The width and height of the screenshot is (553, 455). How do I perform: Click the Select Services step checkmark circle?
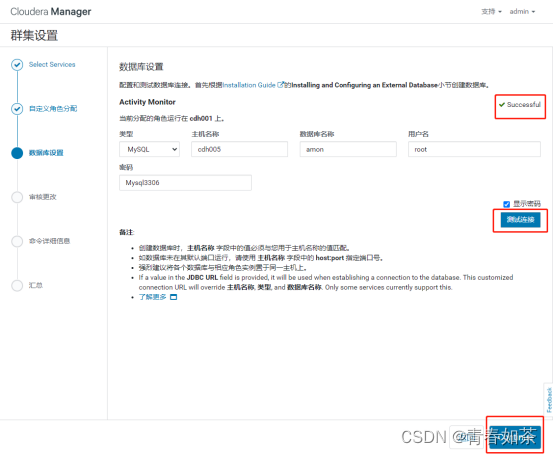pyautogui.click(x=17, y=65)
